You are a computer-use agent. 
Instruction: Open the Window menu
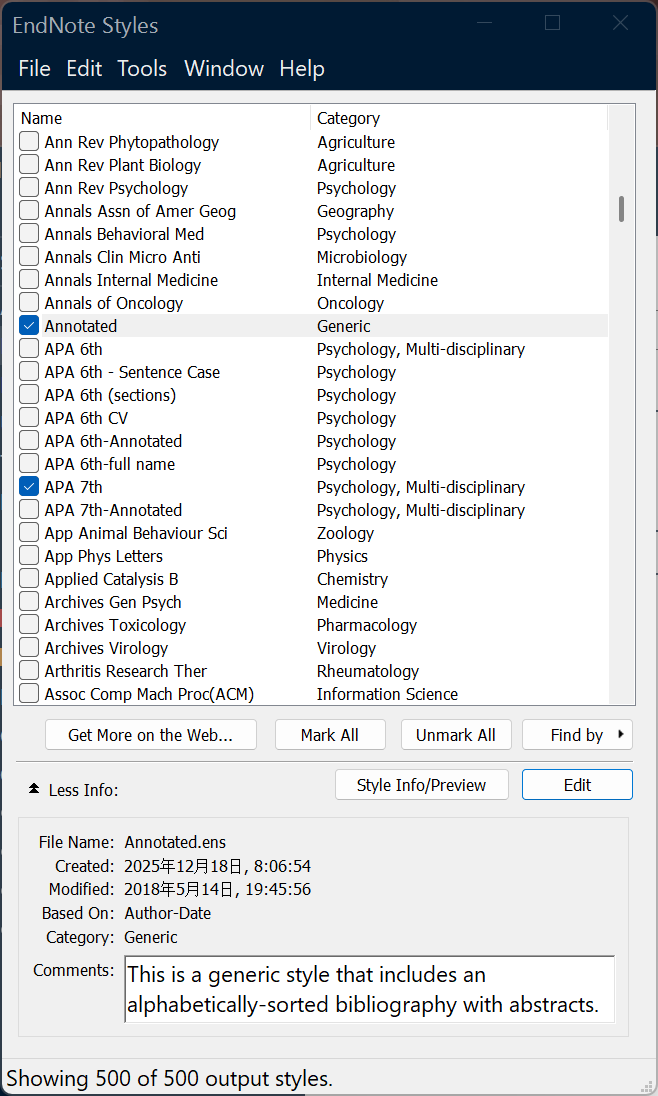pos(224,68)
